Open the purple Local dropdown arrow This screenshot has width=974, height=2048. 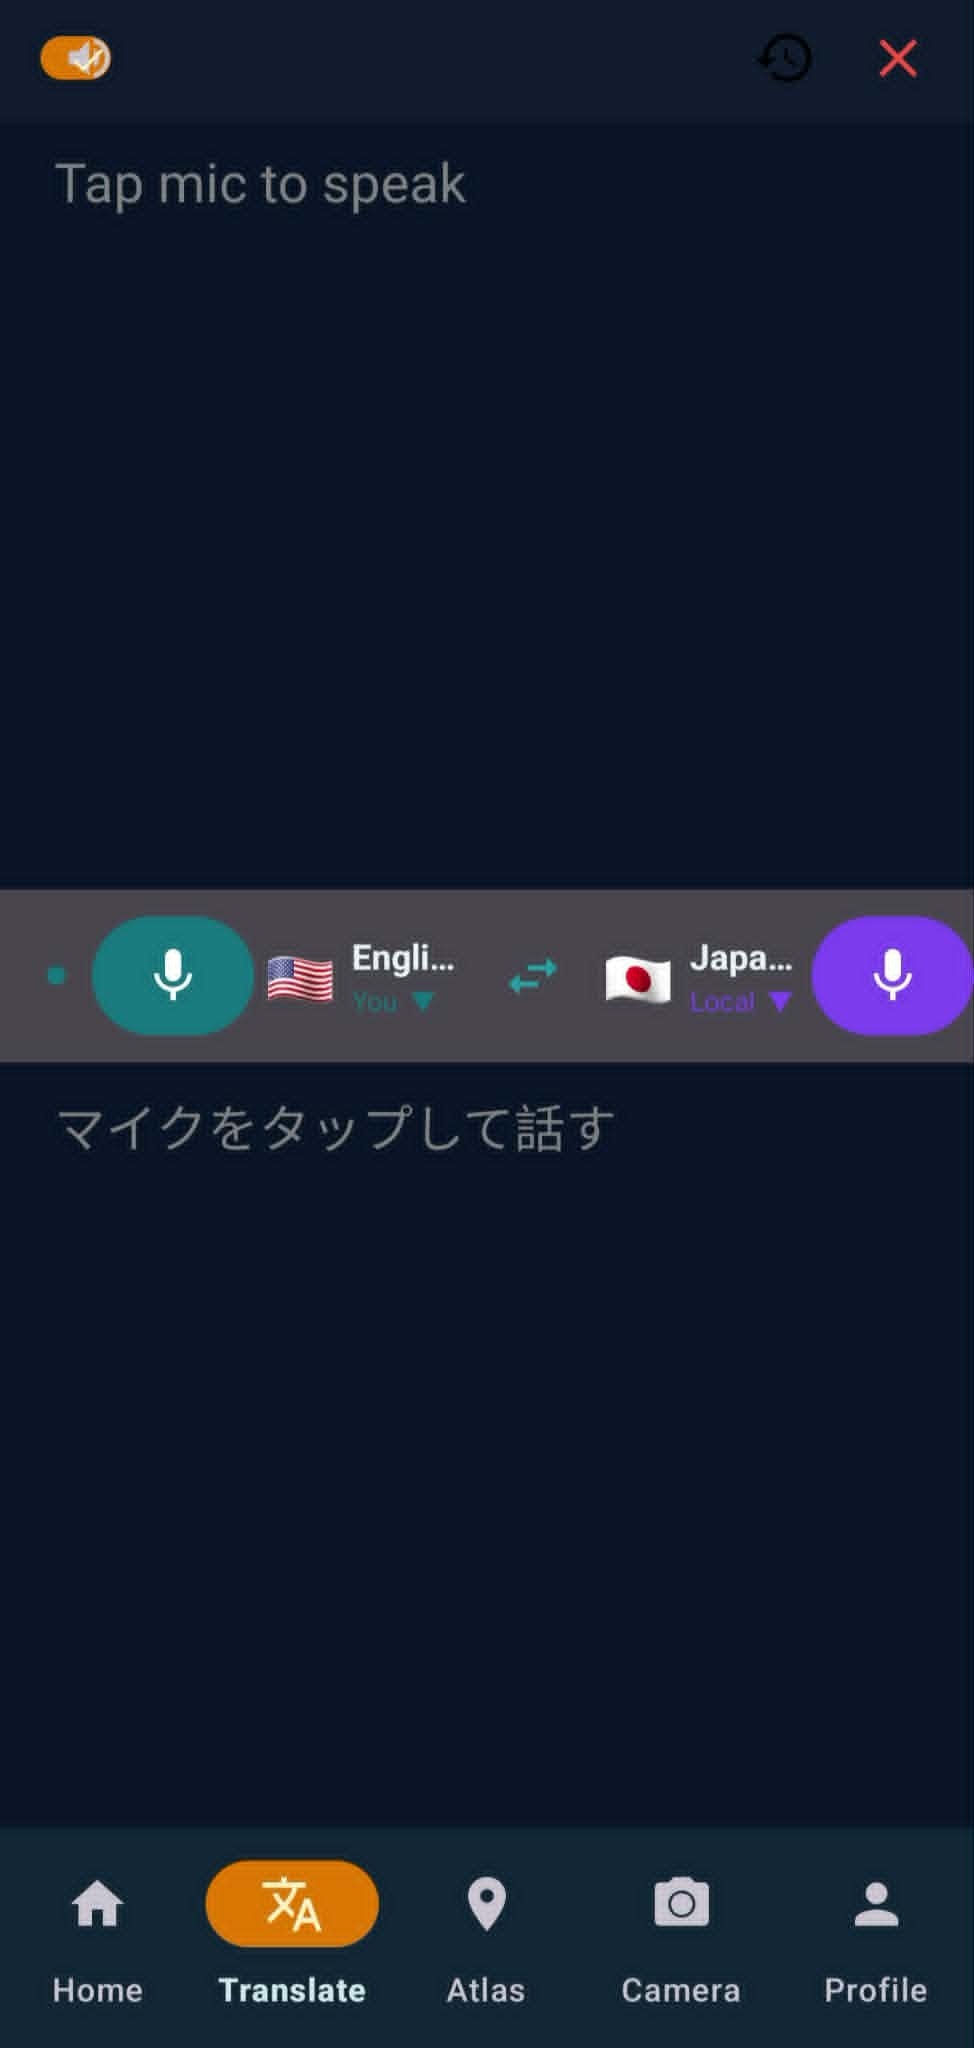tap(780, 1001)
